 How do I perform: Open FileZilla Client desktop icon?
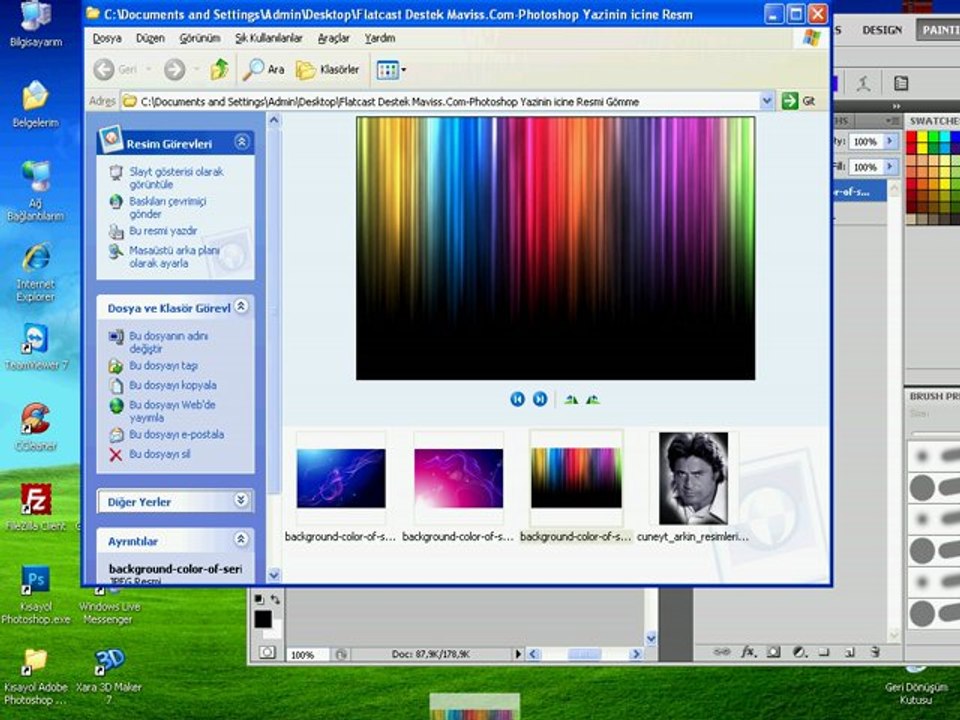(36, 506)
